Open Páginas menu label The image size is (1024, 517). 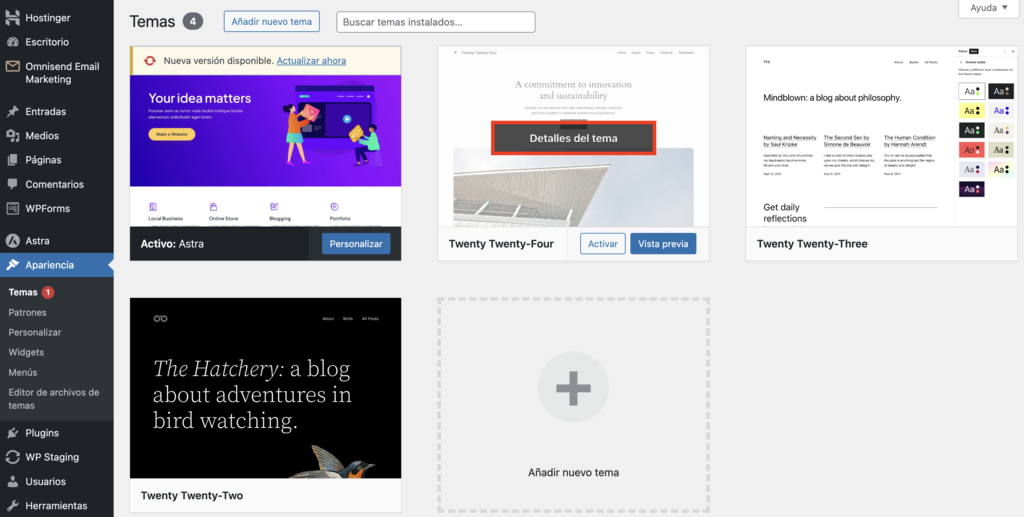43,160
